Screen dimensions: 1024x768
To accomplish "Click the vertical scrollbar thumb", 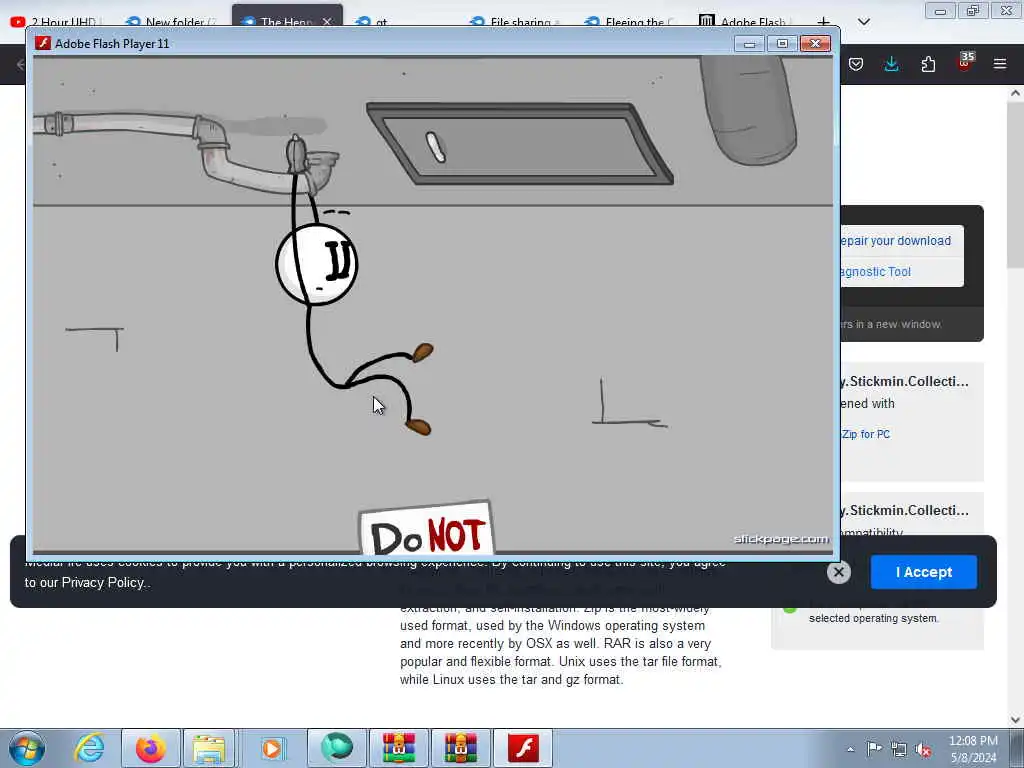I will (x=1015, y=185).
